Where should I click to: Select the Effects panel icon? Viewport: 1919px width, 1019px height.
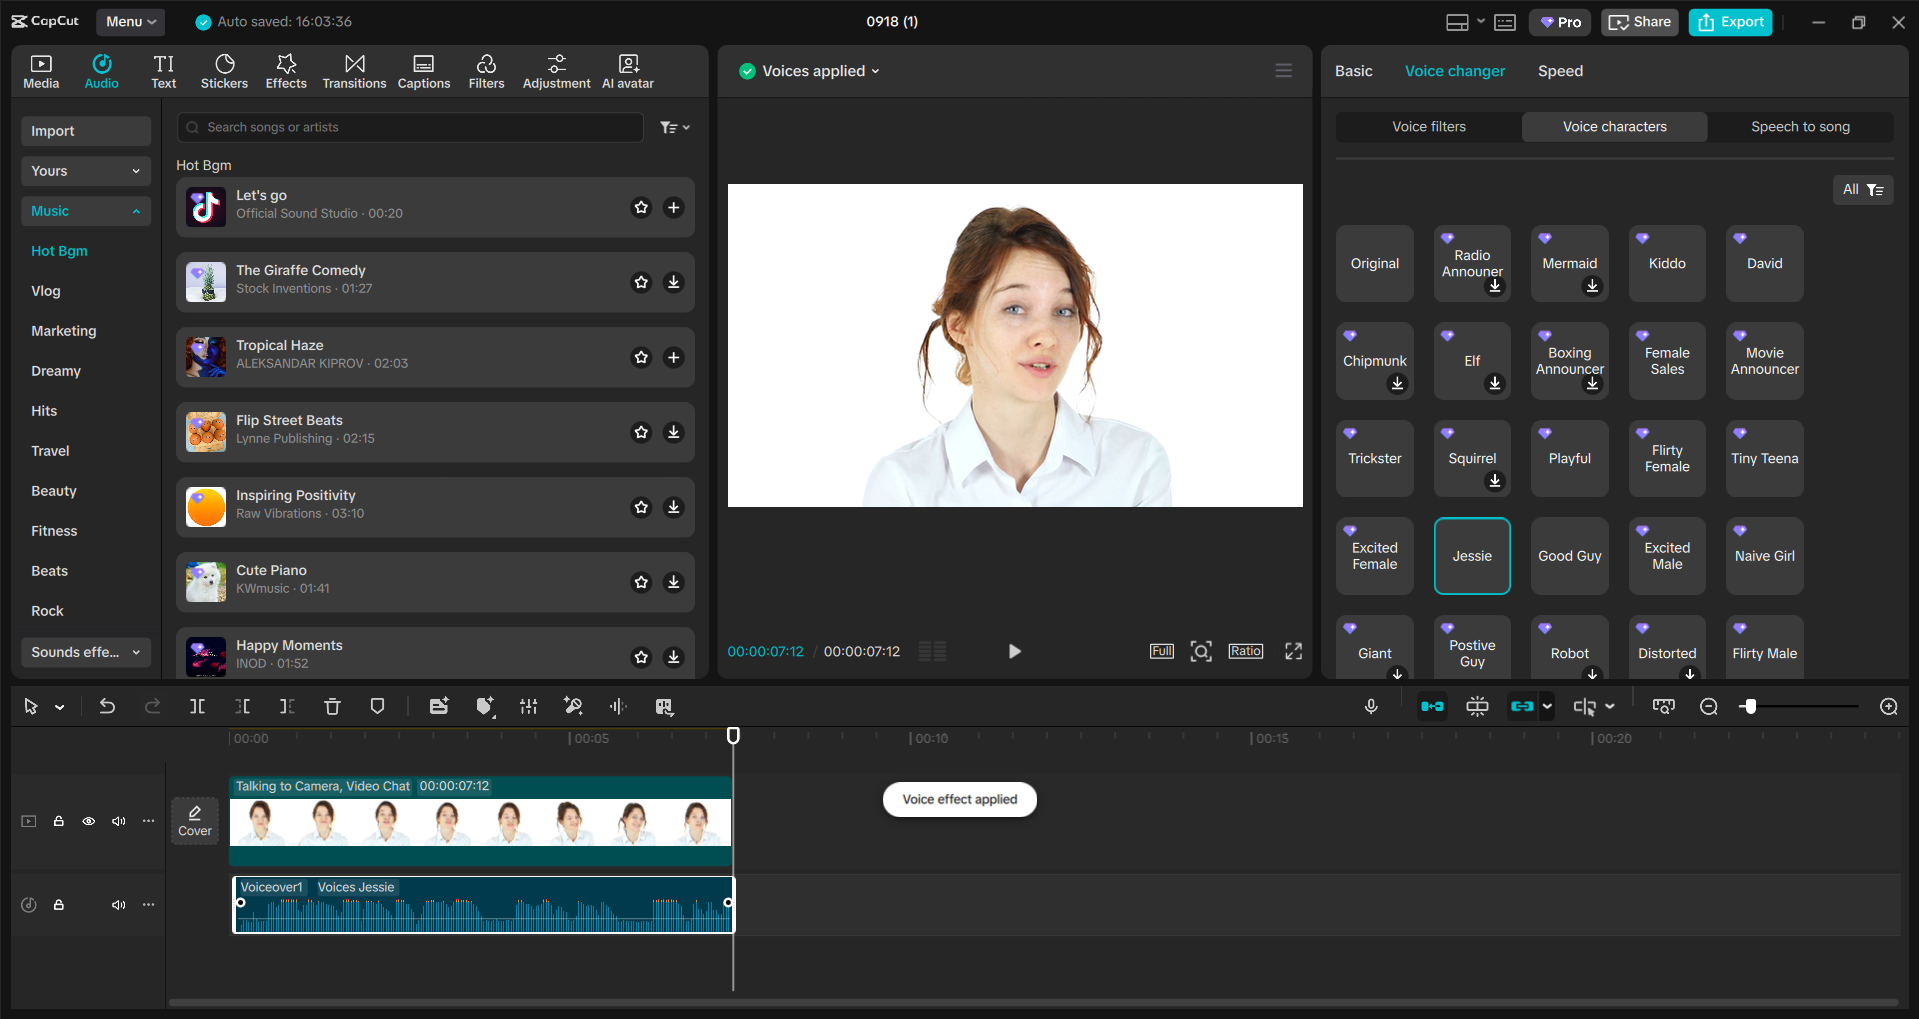pos(286,70)
